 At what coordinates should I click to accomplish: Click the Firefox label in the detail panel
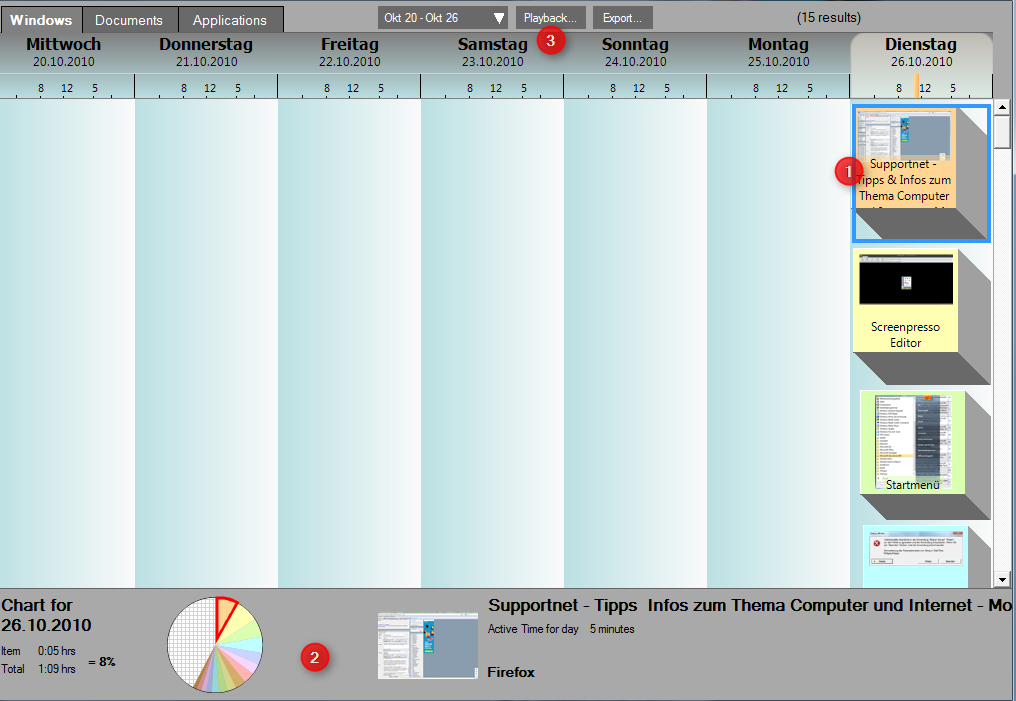tap(511, 672)
